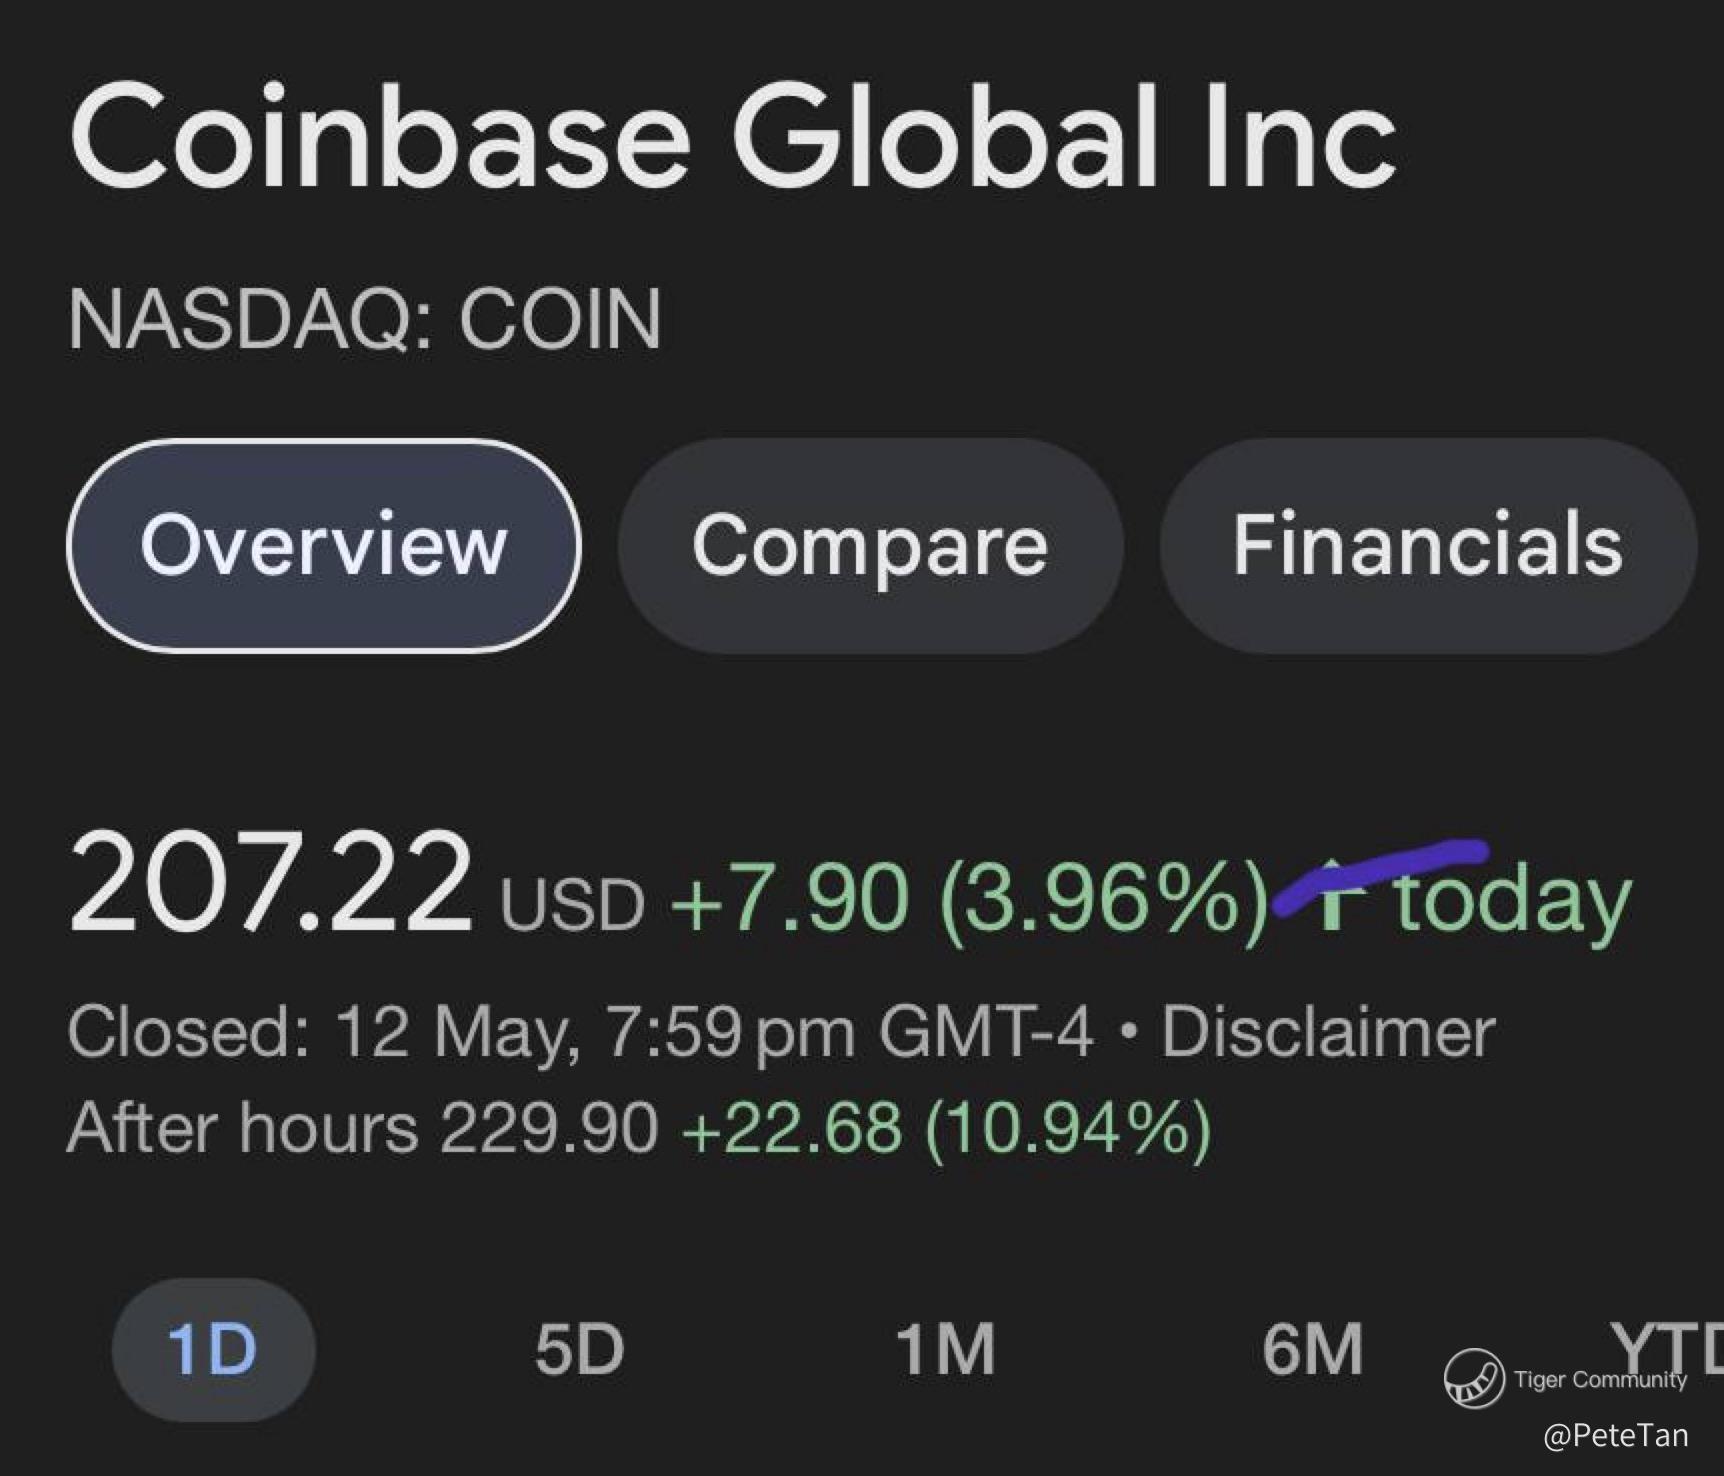Click the Coinbase Global Inc heading
The image size is (1724, 1476).
coord(732,136)
